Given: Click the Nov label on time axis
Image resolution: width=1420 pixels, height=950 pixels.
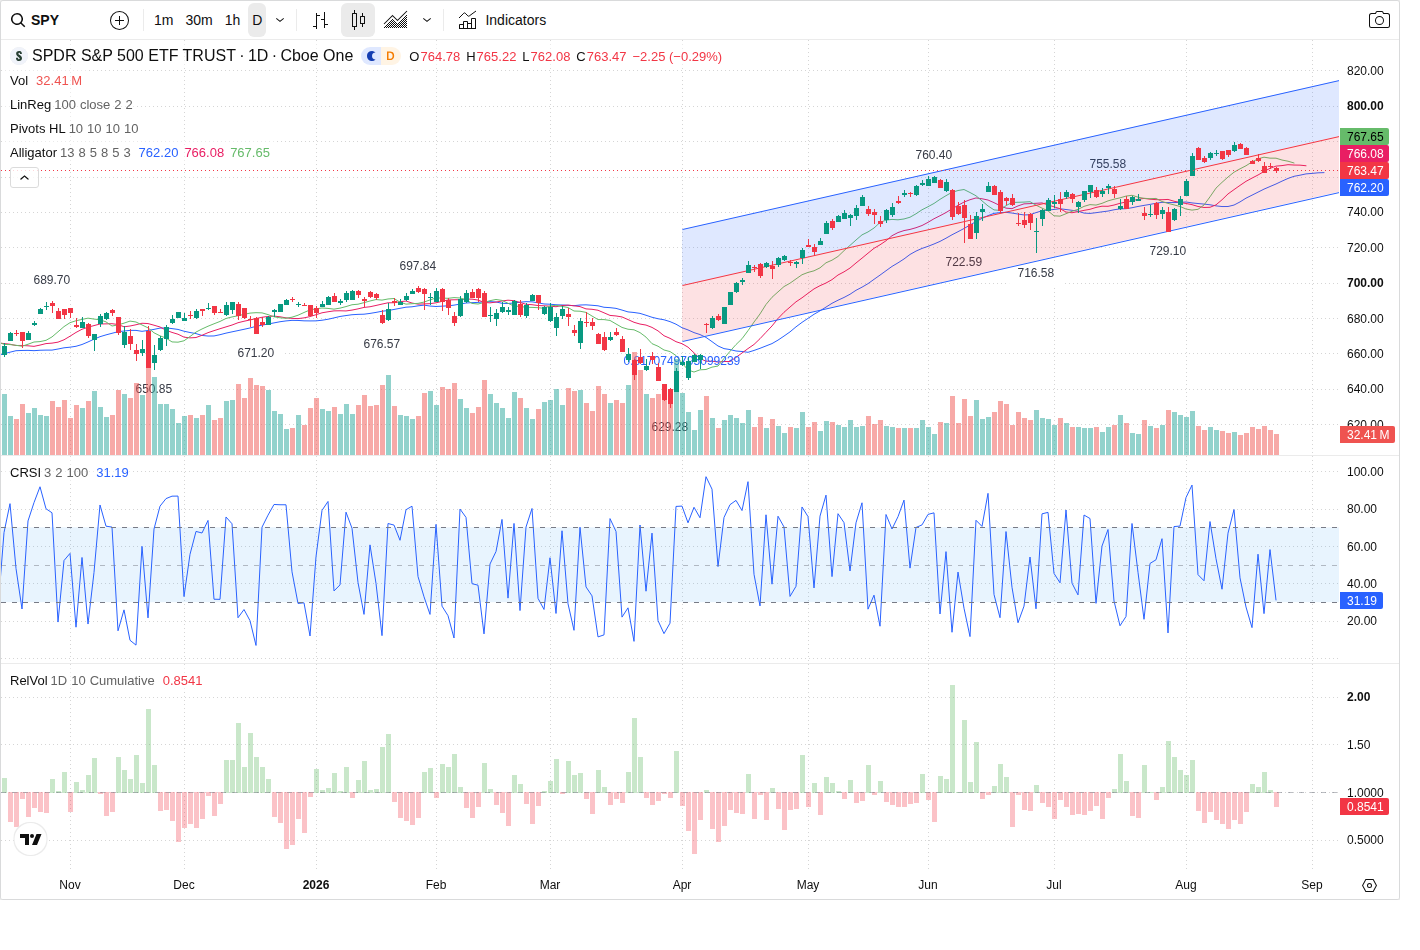Looking at the screenshot, I should (x=70, y=885).
